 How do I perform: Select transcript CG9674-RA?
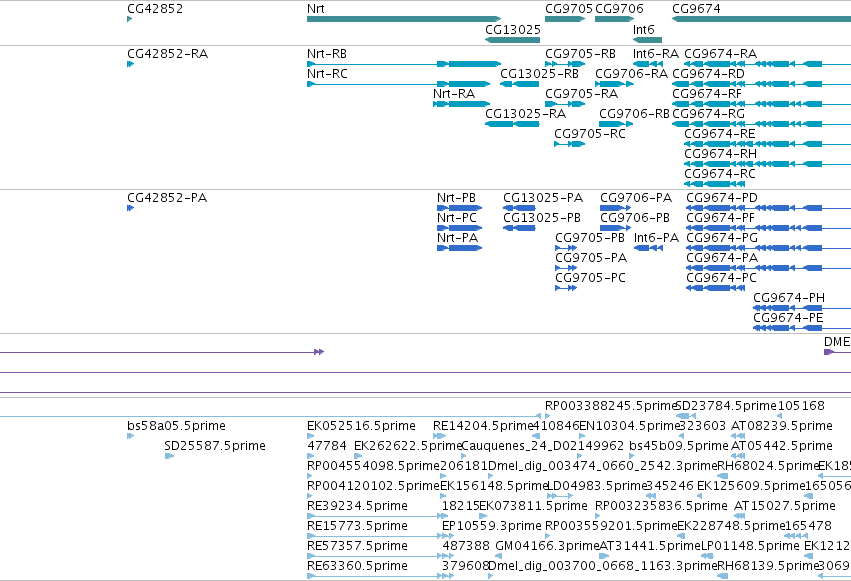pos(767,64)
